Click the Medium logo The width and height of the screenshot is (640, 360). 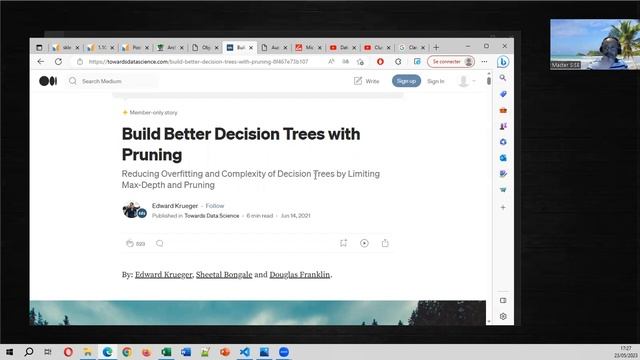tap(48, 81)
